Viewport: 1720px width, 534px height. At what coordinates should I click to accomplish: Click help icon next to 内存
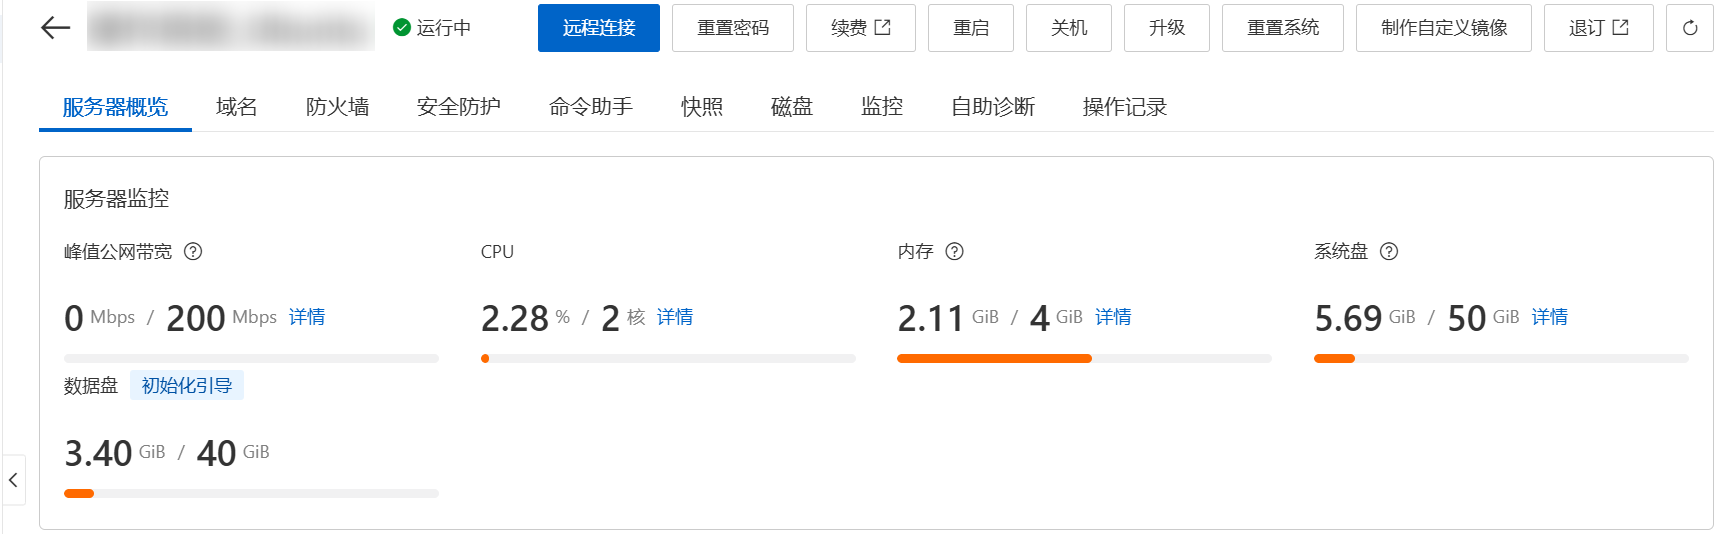pos(955,252)
